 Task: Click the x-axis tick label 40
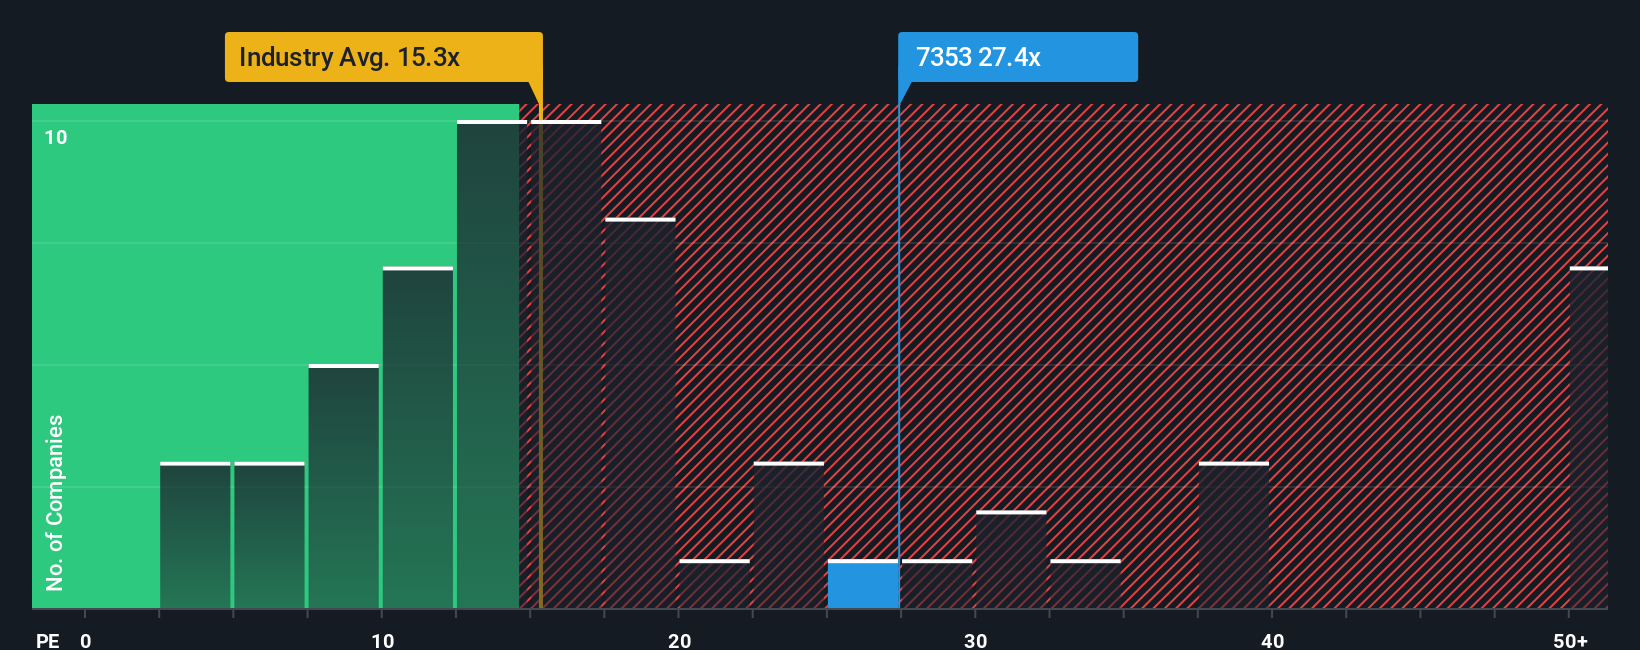coord(1273,641)
